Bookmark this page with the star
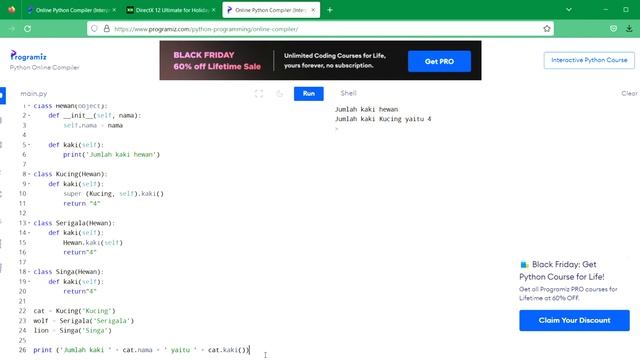The width and height of the screenshot is (640, 360). point(547,29)
